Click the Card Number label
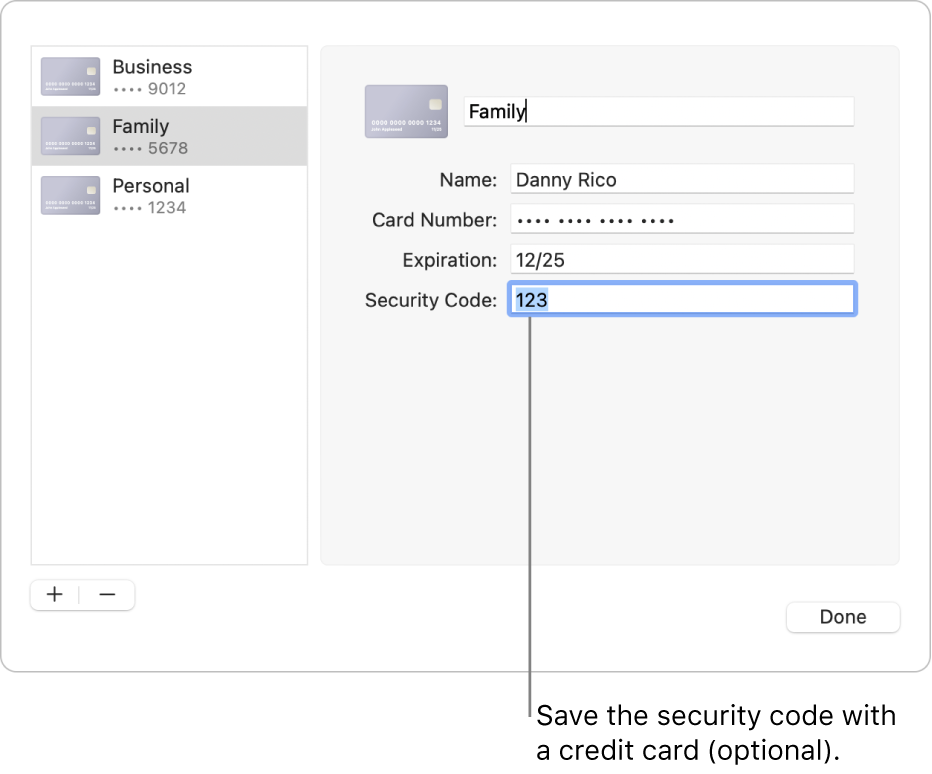Screen dimensions: 932x774 pyautogui.click(x=434, y=220)
